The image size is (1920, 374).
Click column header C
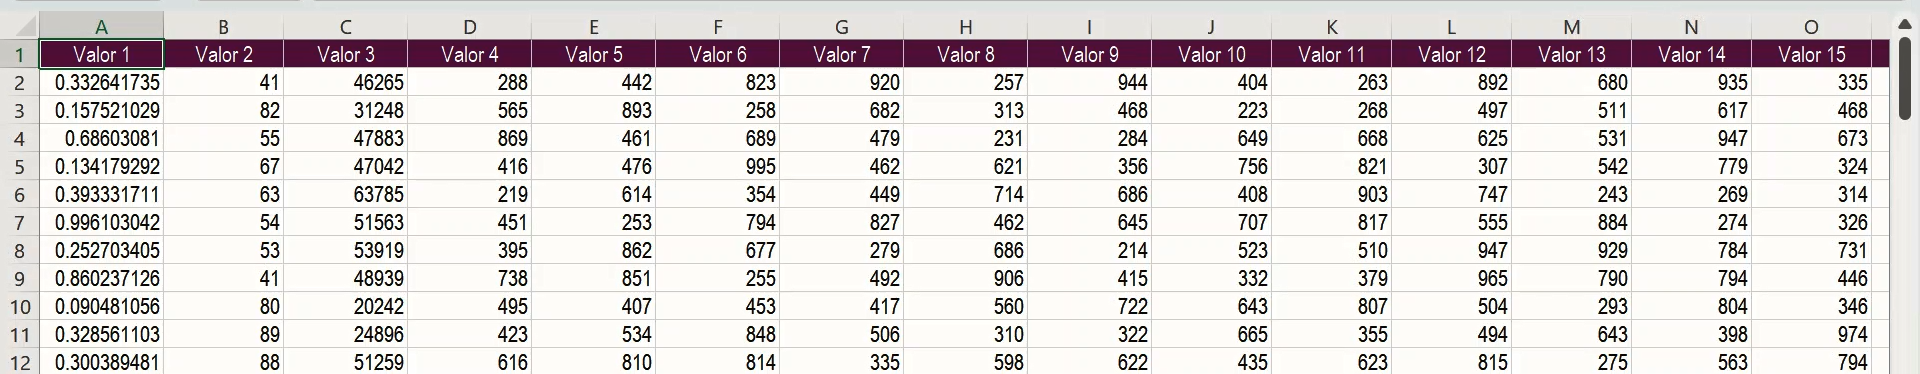[x=345, y=27]
